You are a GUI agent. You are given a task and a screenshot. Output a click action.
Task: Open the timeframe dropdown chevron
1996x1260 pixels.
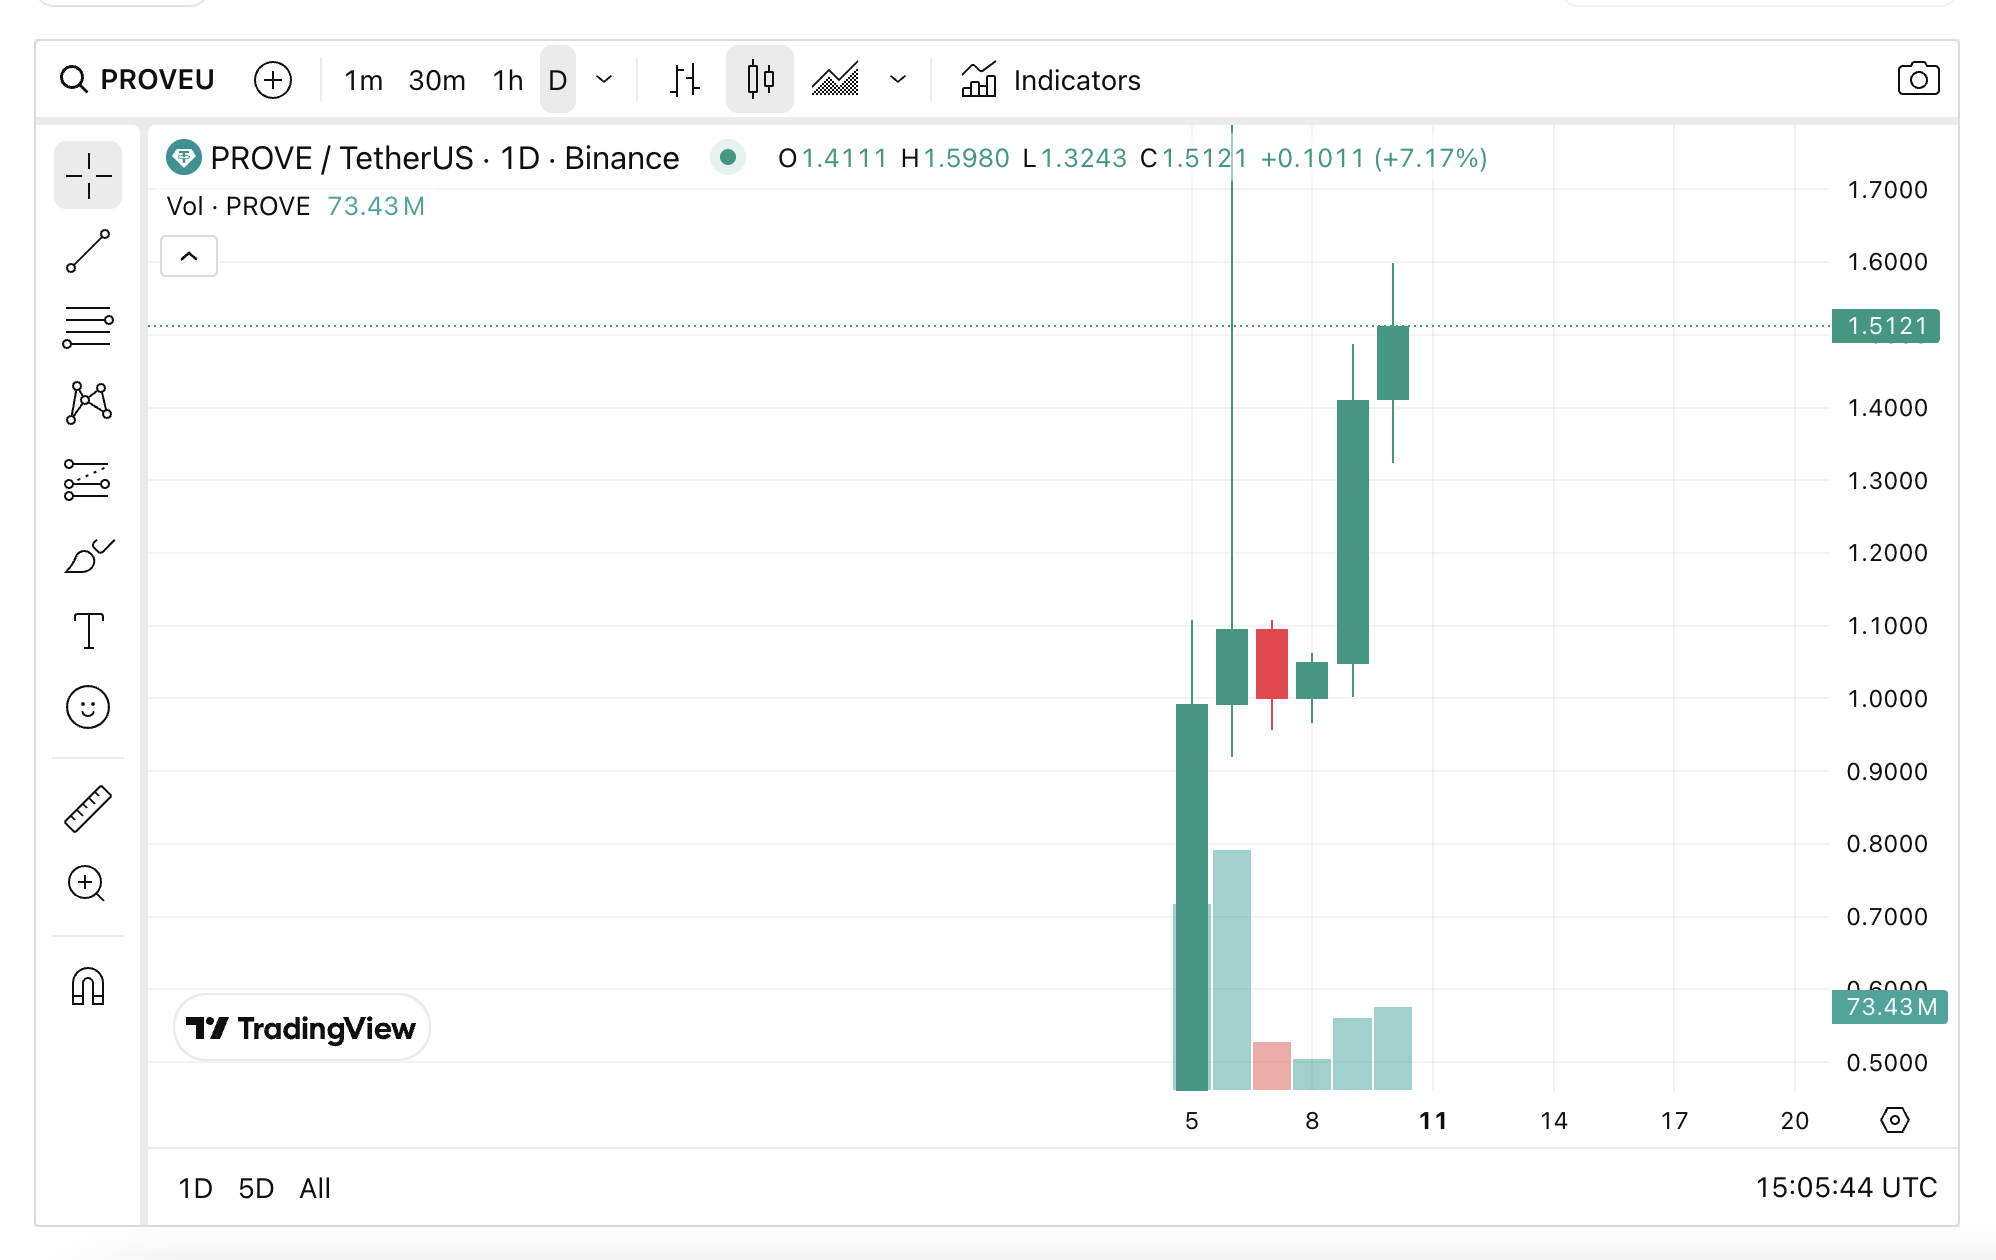[x=604, y=80]
